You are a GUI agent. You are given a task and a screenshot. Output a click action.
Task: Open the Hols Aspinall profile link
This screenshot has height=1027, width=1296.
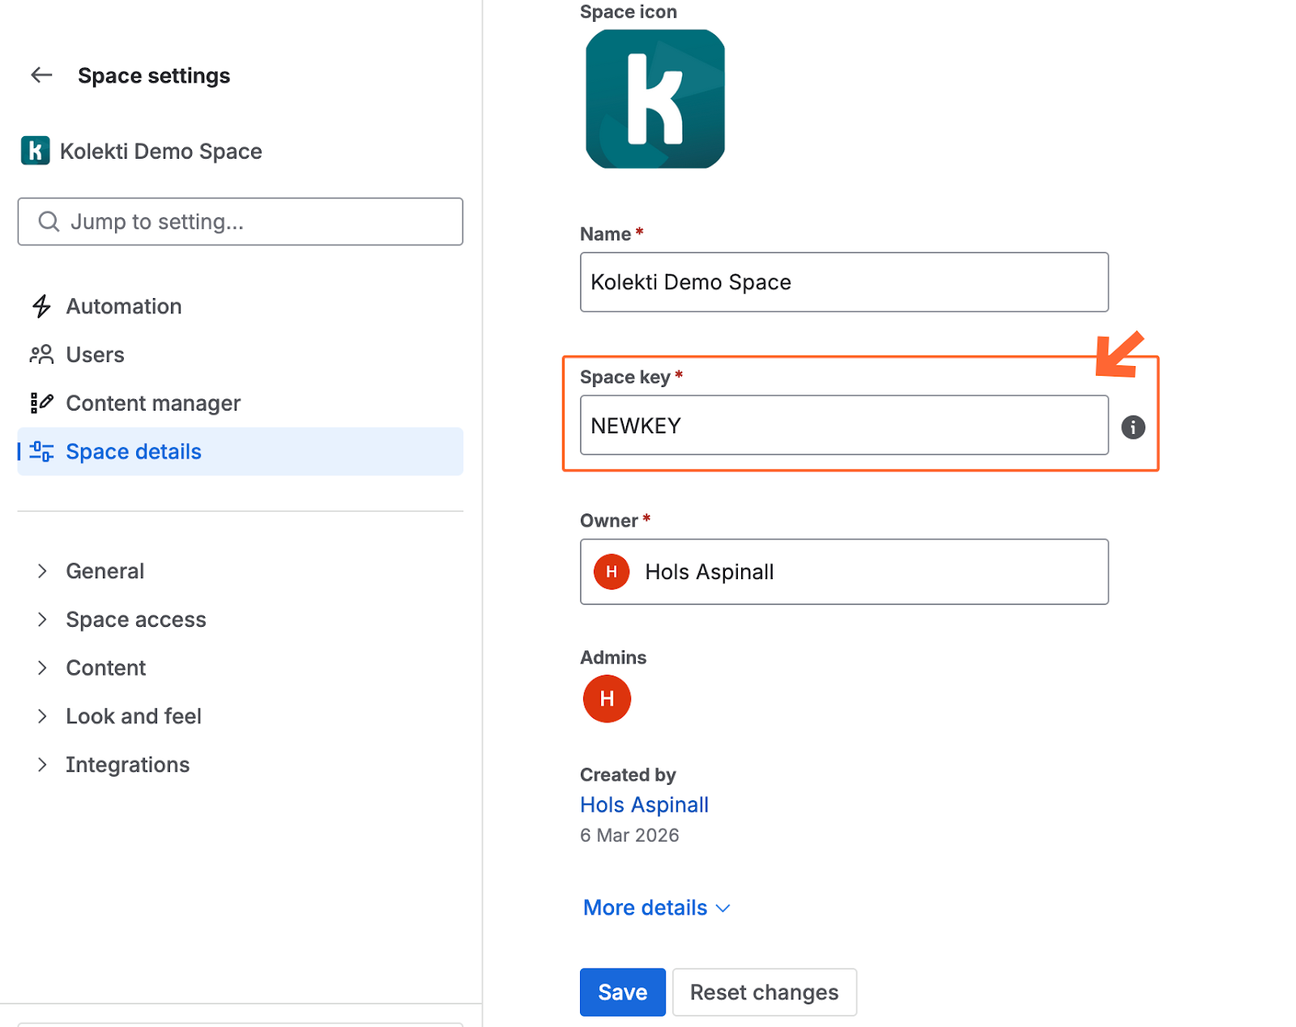pos(644,804)
